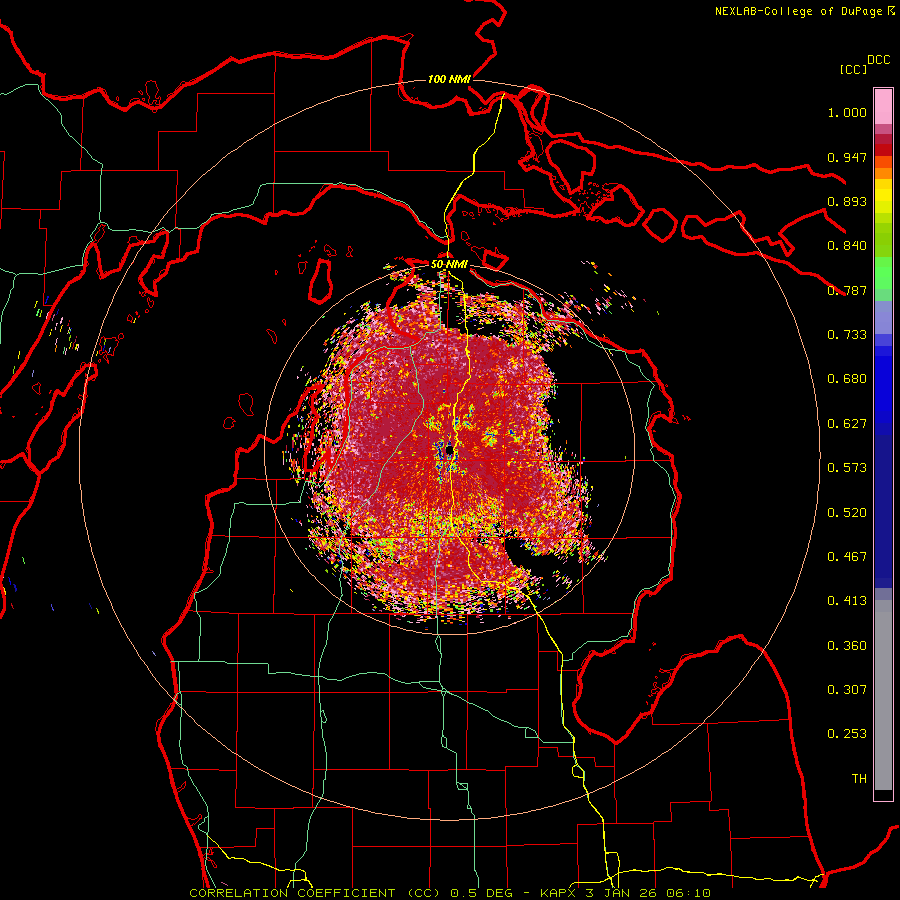Viewport: 900px width, 900px height.
Task: Click the TH label on the color scale
Action: pyautogui.click(x=859, y=779)
